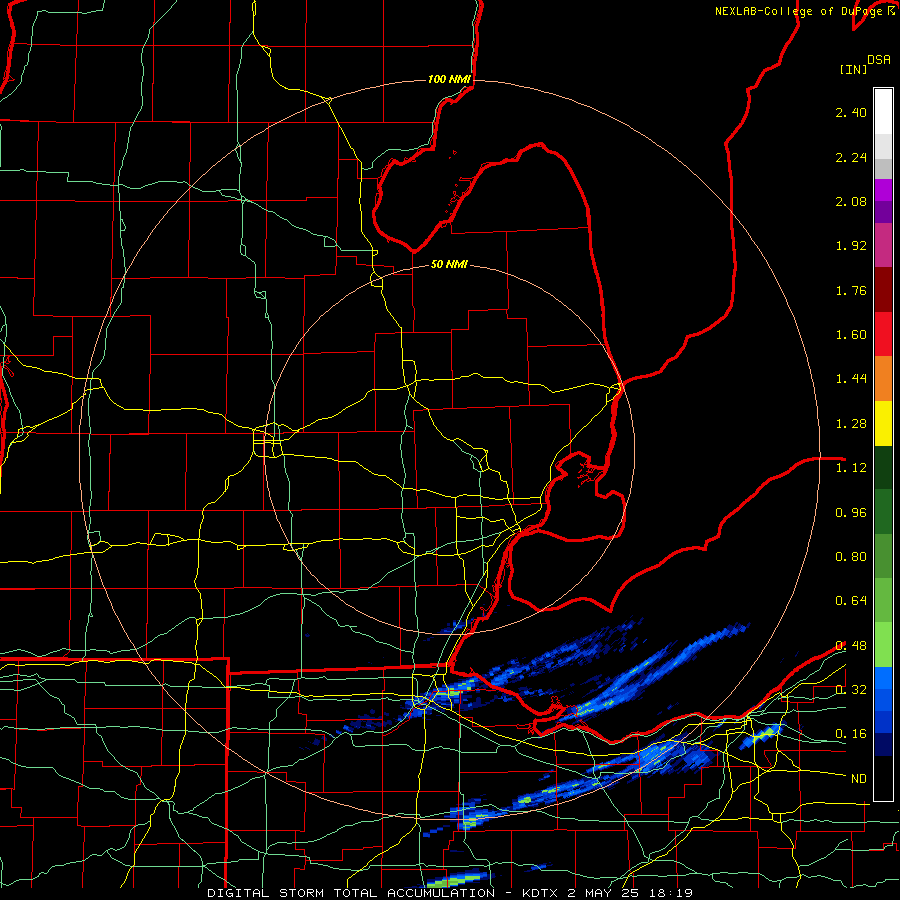Select the 0.96 legend value
Viewport: 900px width, 900px height.
851,513
